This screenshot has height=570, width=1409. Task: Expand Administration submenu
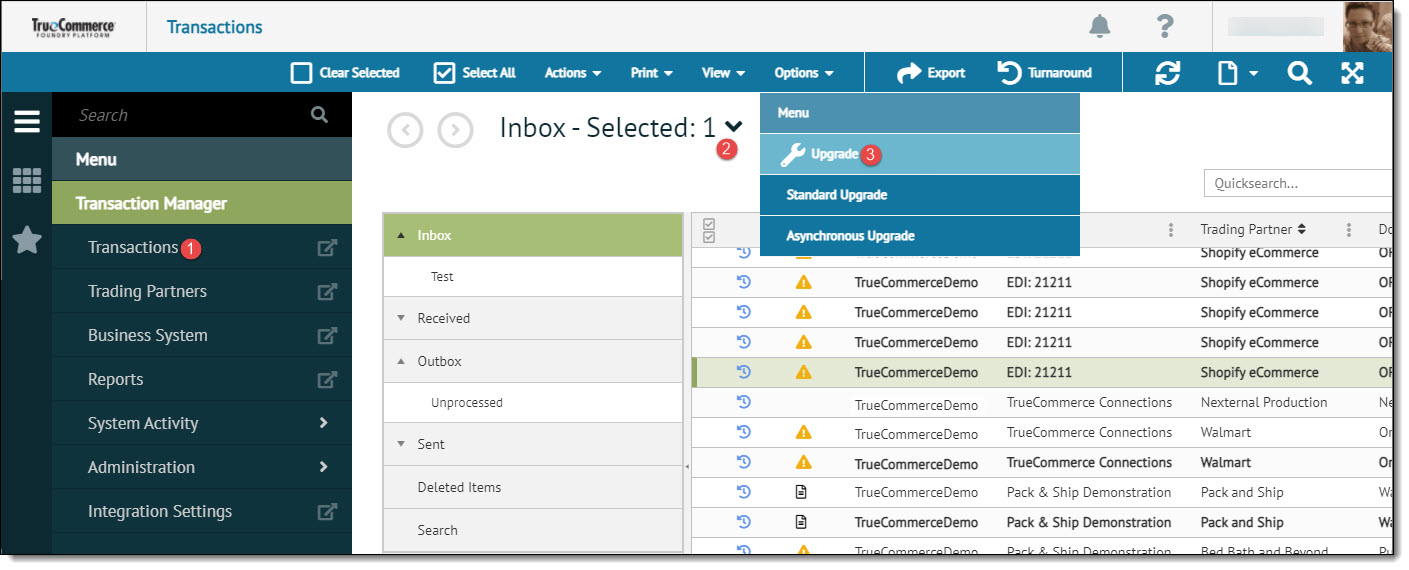coord(323,467)
